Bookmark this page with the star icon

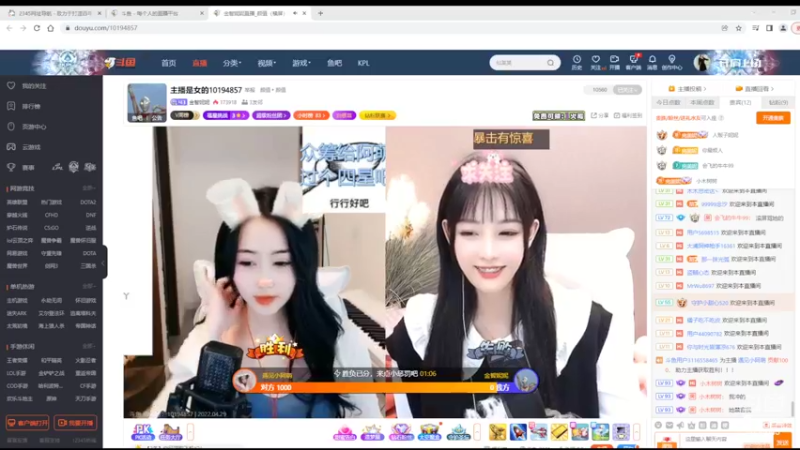(x=738, y=28)
